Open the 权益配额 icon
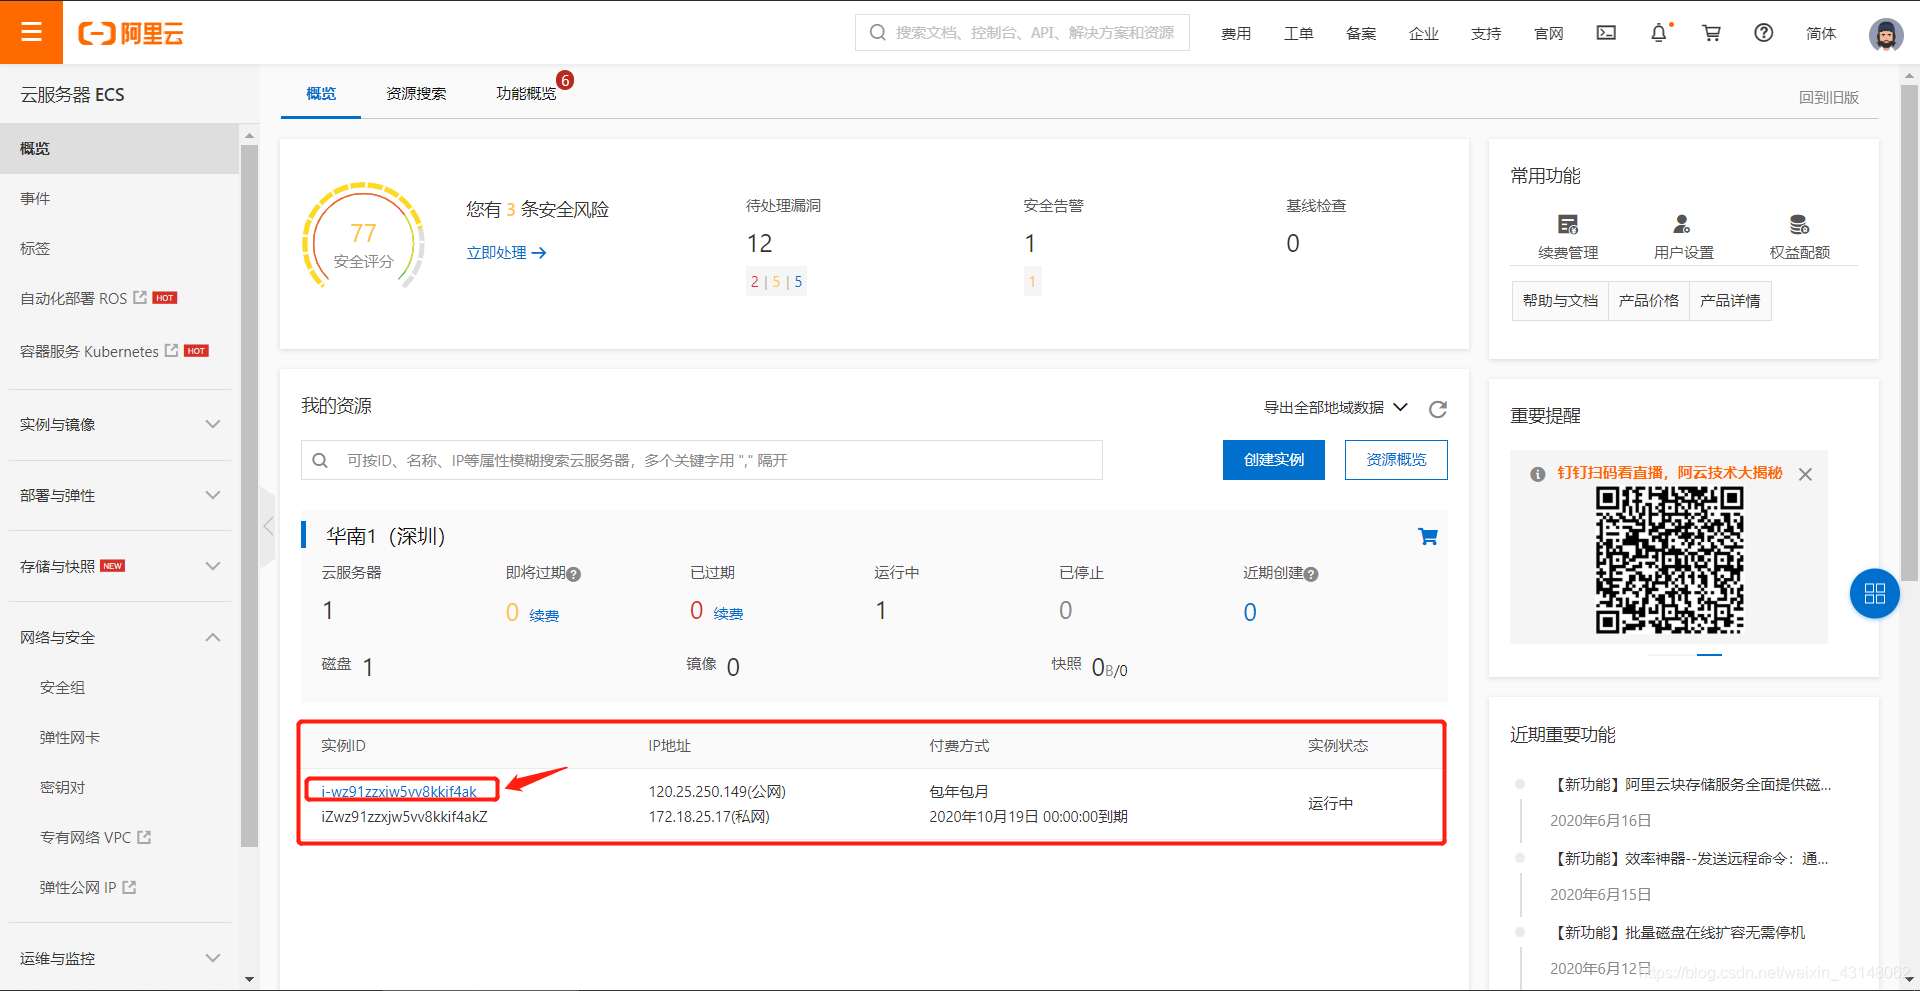 1799,224
